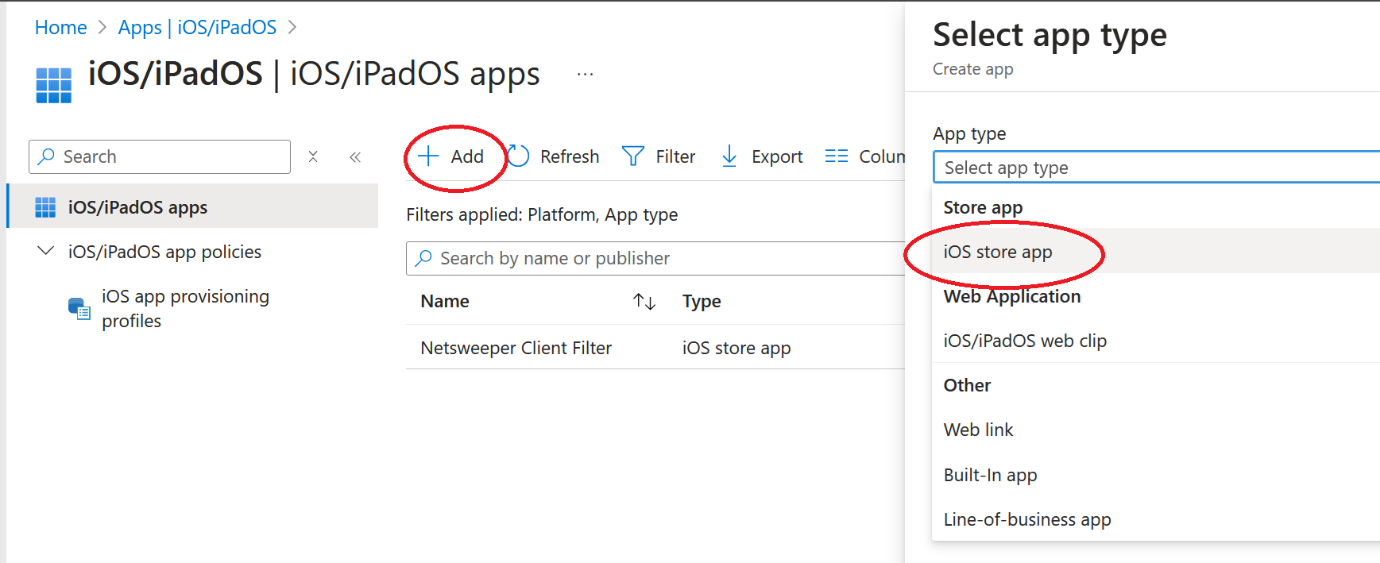Click the Name column header
Screen dimensions: 1380x563
(445, 302)
